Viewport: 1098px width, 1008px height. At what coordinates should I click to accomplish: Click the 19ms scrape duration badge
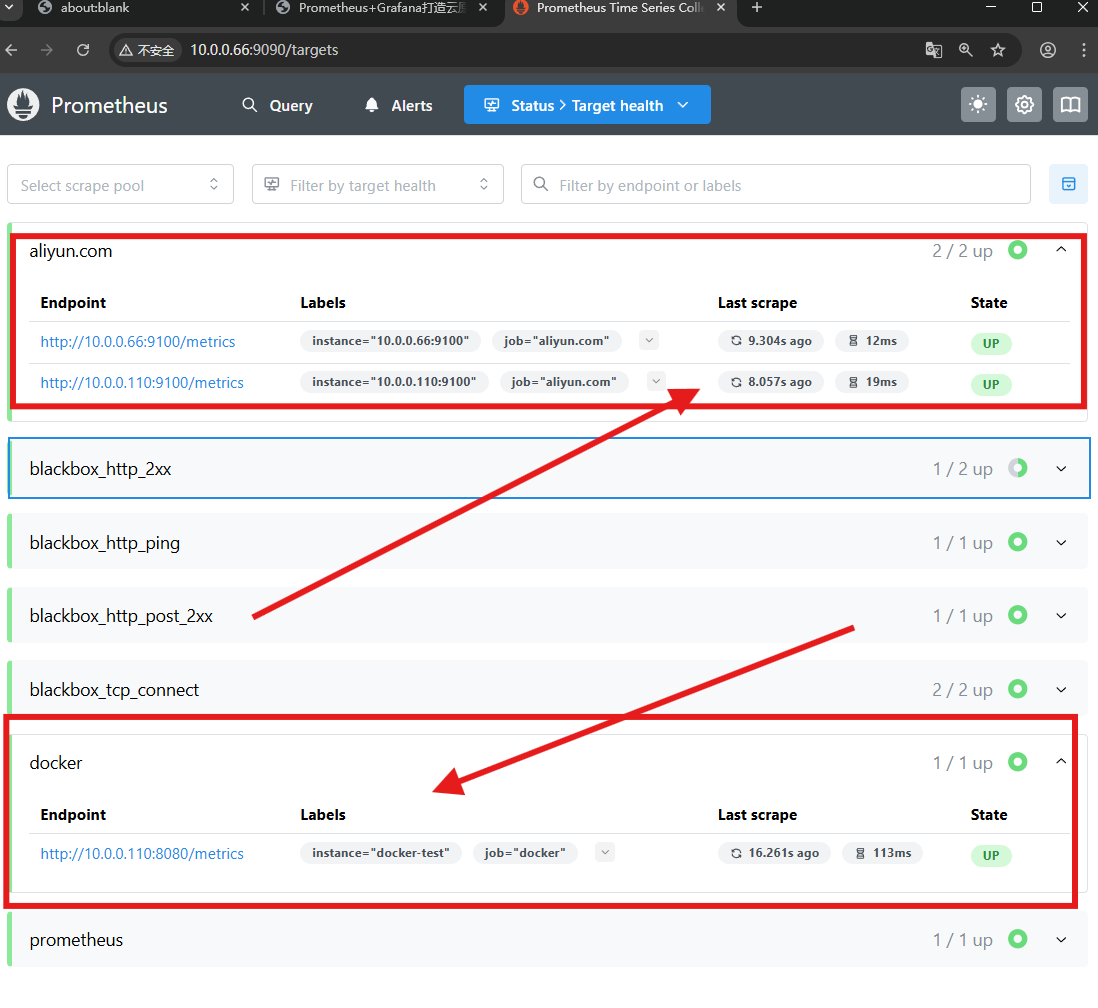(x=873, y=382)
